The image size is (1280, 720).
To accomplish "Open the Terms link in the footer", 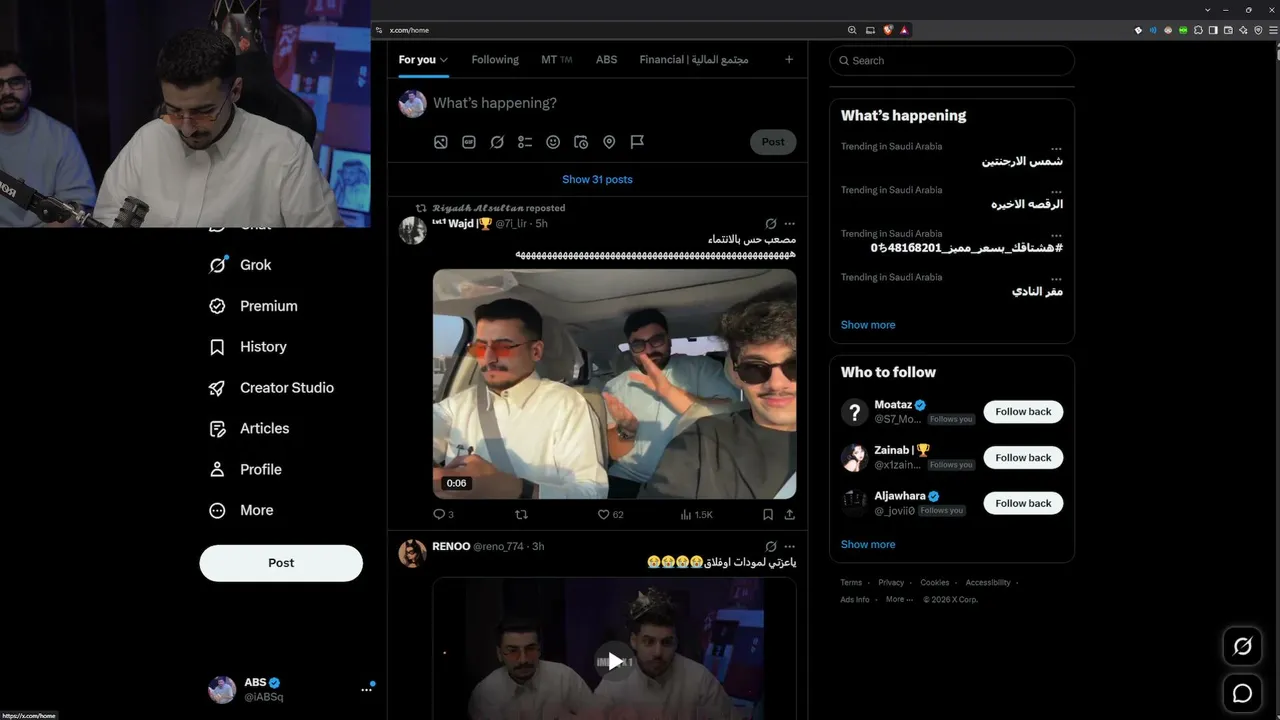I will [x=851, y=583].
